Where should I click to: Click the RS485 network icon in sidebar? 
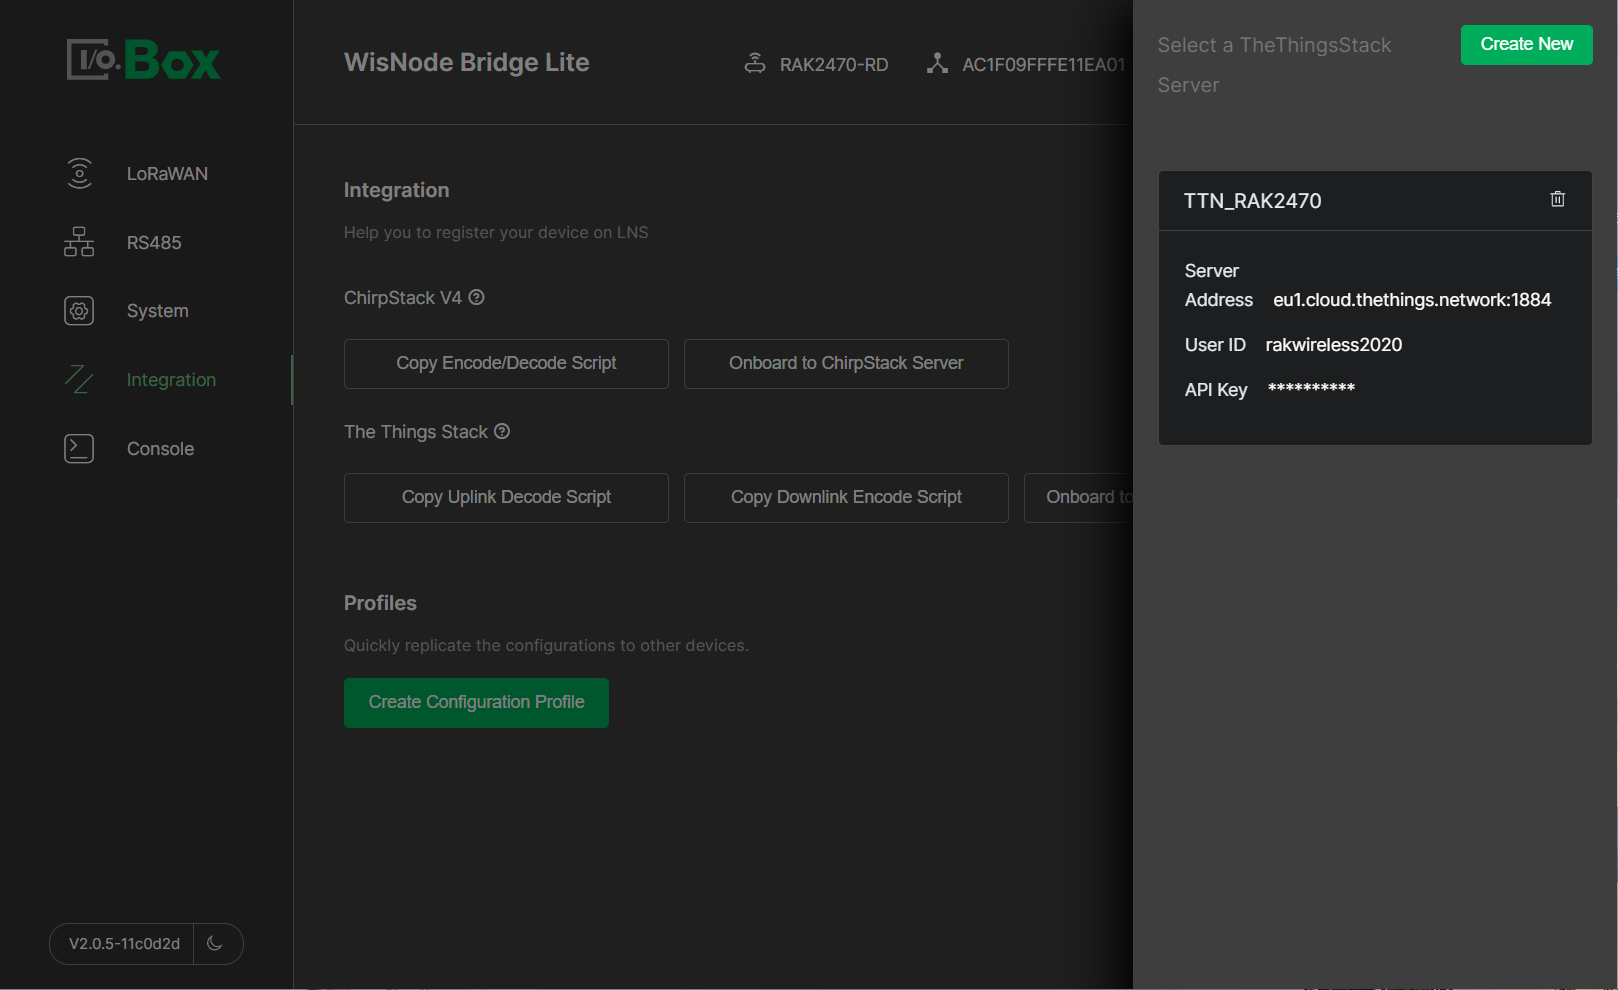tap(79, 242)
